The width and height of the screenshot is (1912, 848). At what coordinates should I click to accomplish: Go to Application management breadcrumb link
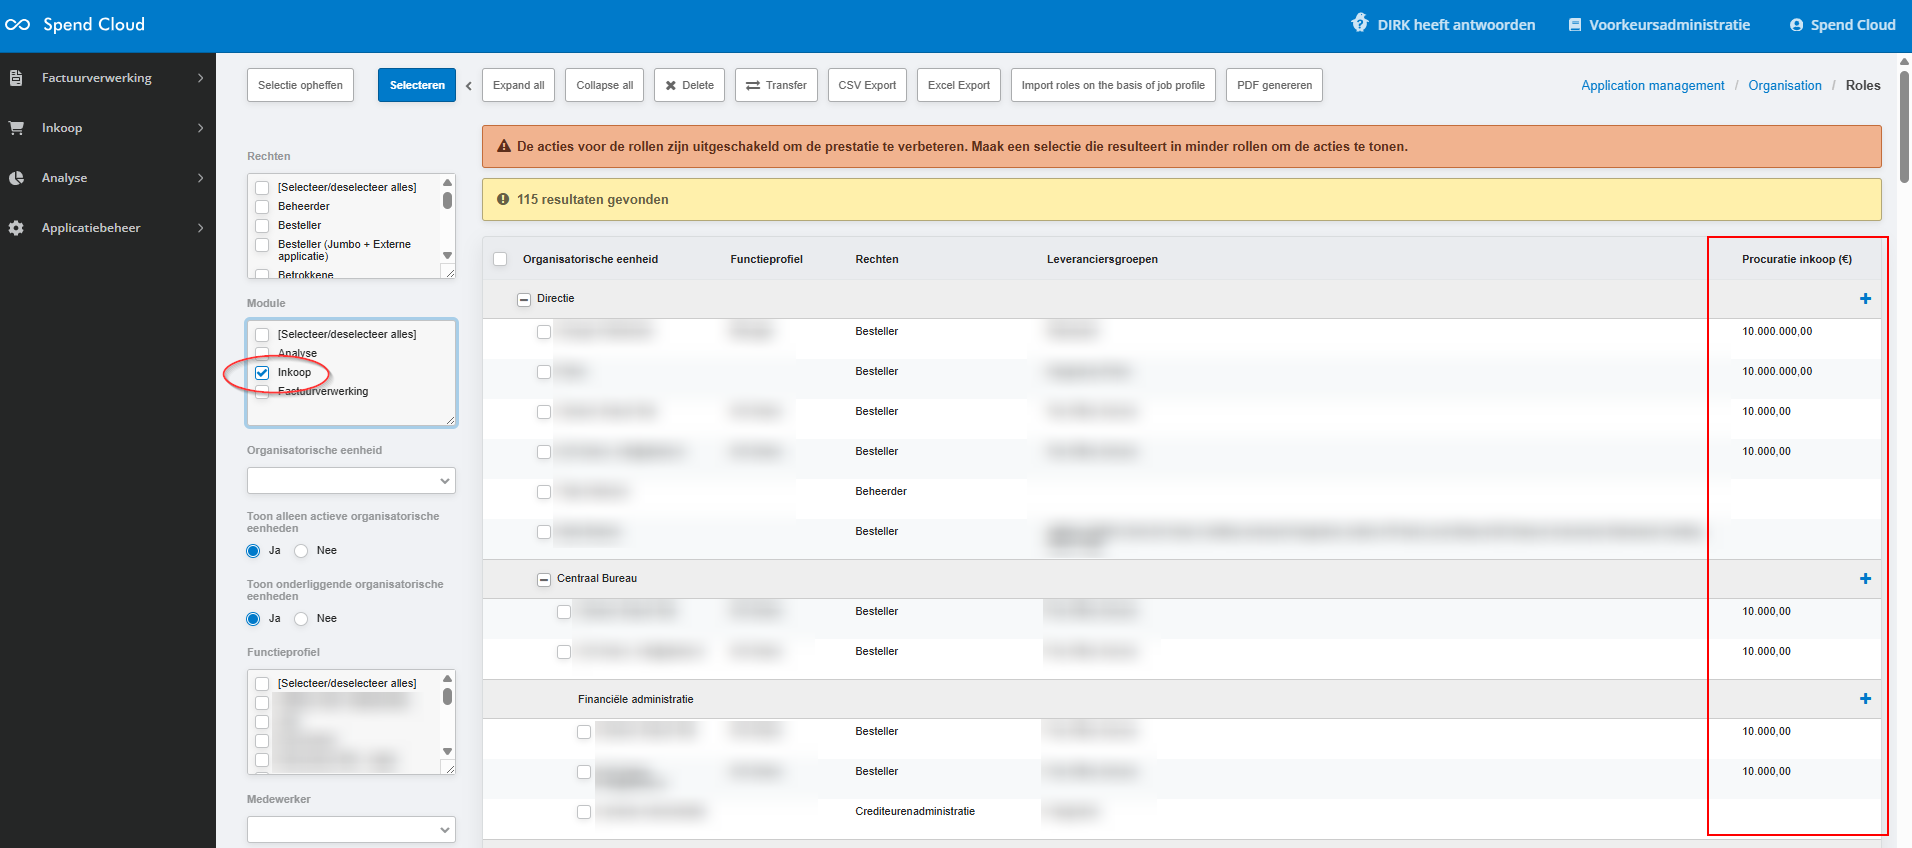click(1652, 86)
